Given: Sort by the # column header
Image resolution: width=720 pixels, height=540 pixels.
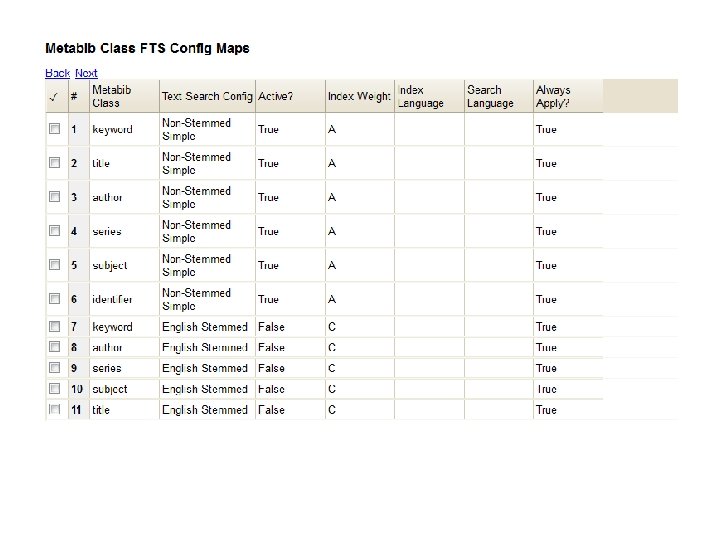Looking at the screenshot, I should coord(74,97).
